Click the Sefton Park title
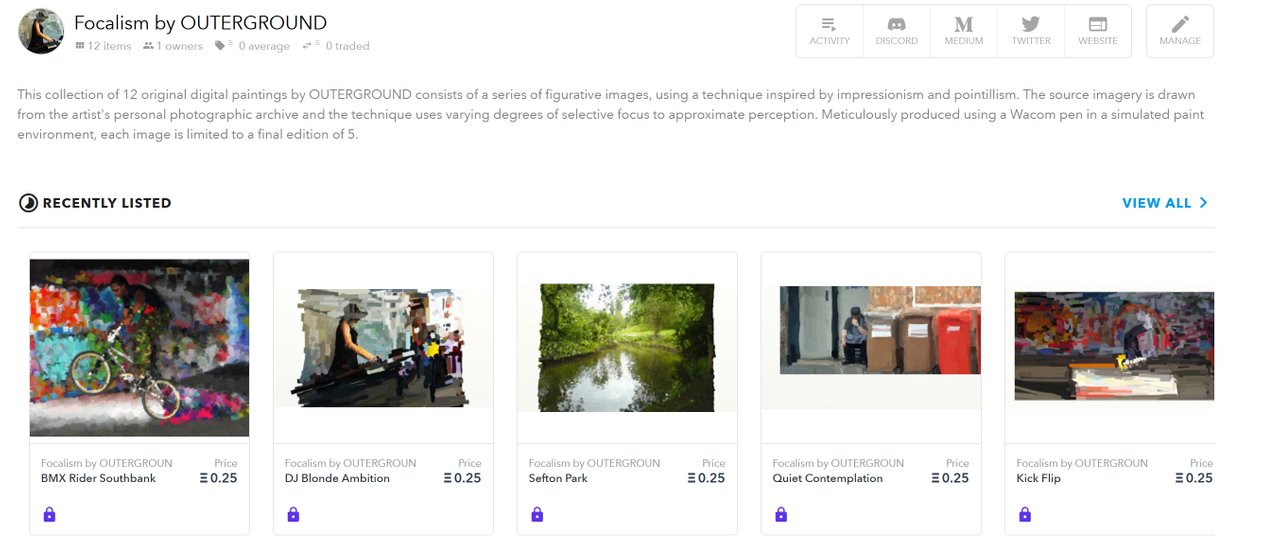 [558, 479]
